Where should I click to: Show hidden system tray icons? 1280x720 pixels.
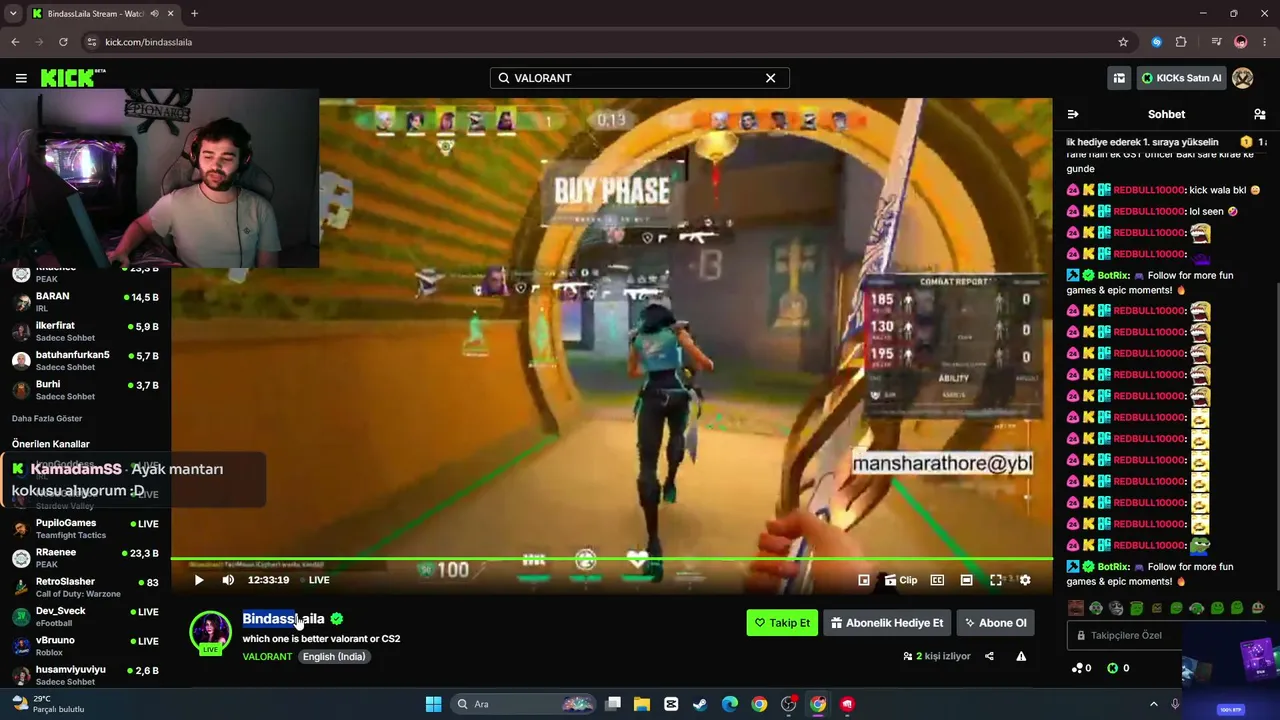(x=1153, y=704)
